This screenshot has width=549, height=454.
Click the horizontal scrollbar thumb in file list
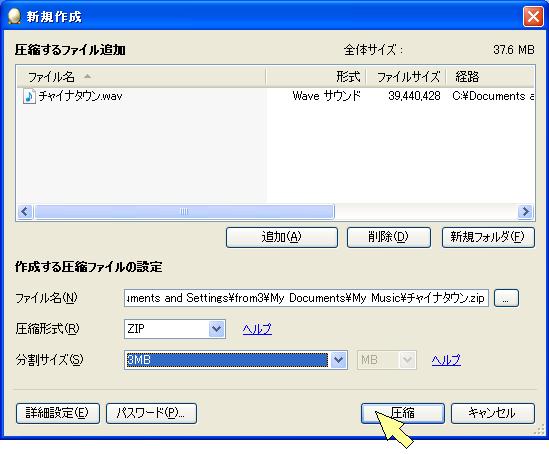184,211
